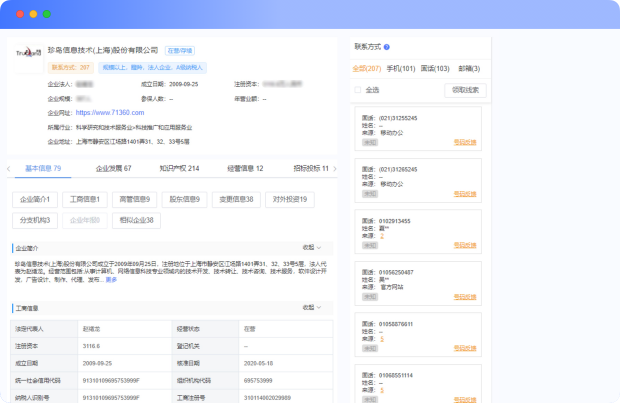Check the 全选 select-all checkbox
This screenshot has width=620, height=403.
click(358, 89)
